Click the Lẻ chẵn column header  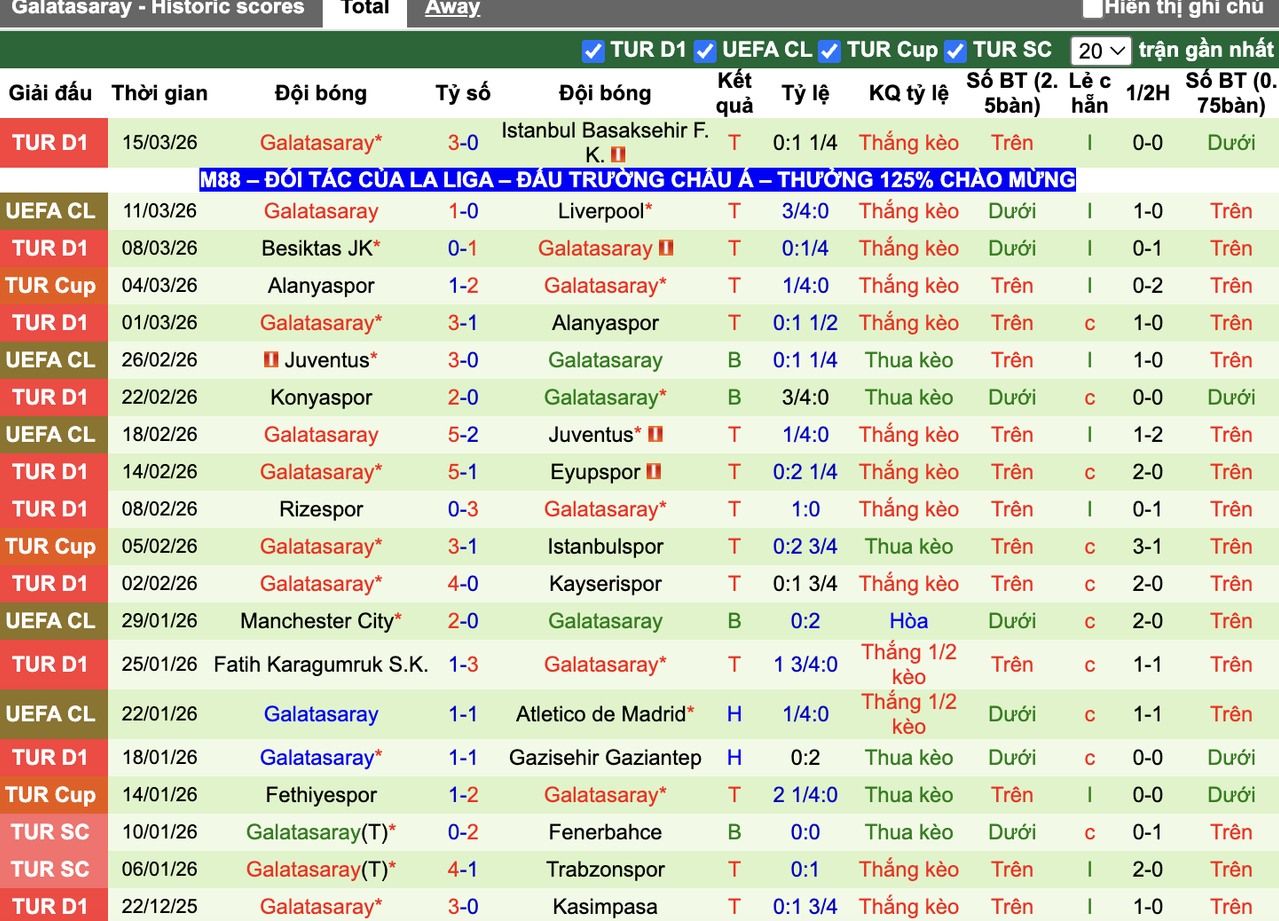tap(1089, 93)
